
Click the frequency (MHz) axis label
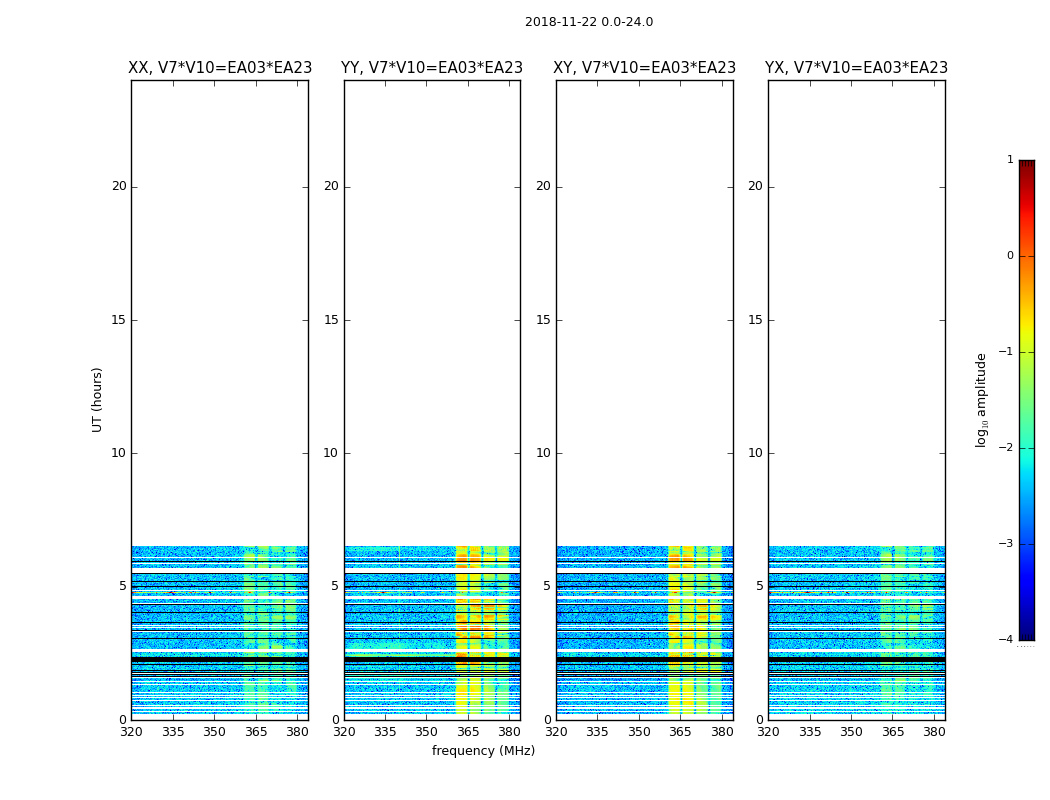pos(483,750)
